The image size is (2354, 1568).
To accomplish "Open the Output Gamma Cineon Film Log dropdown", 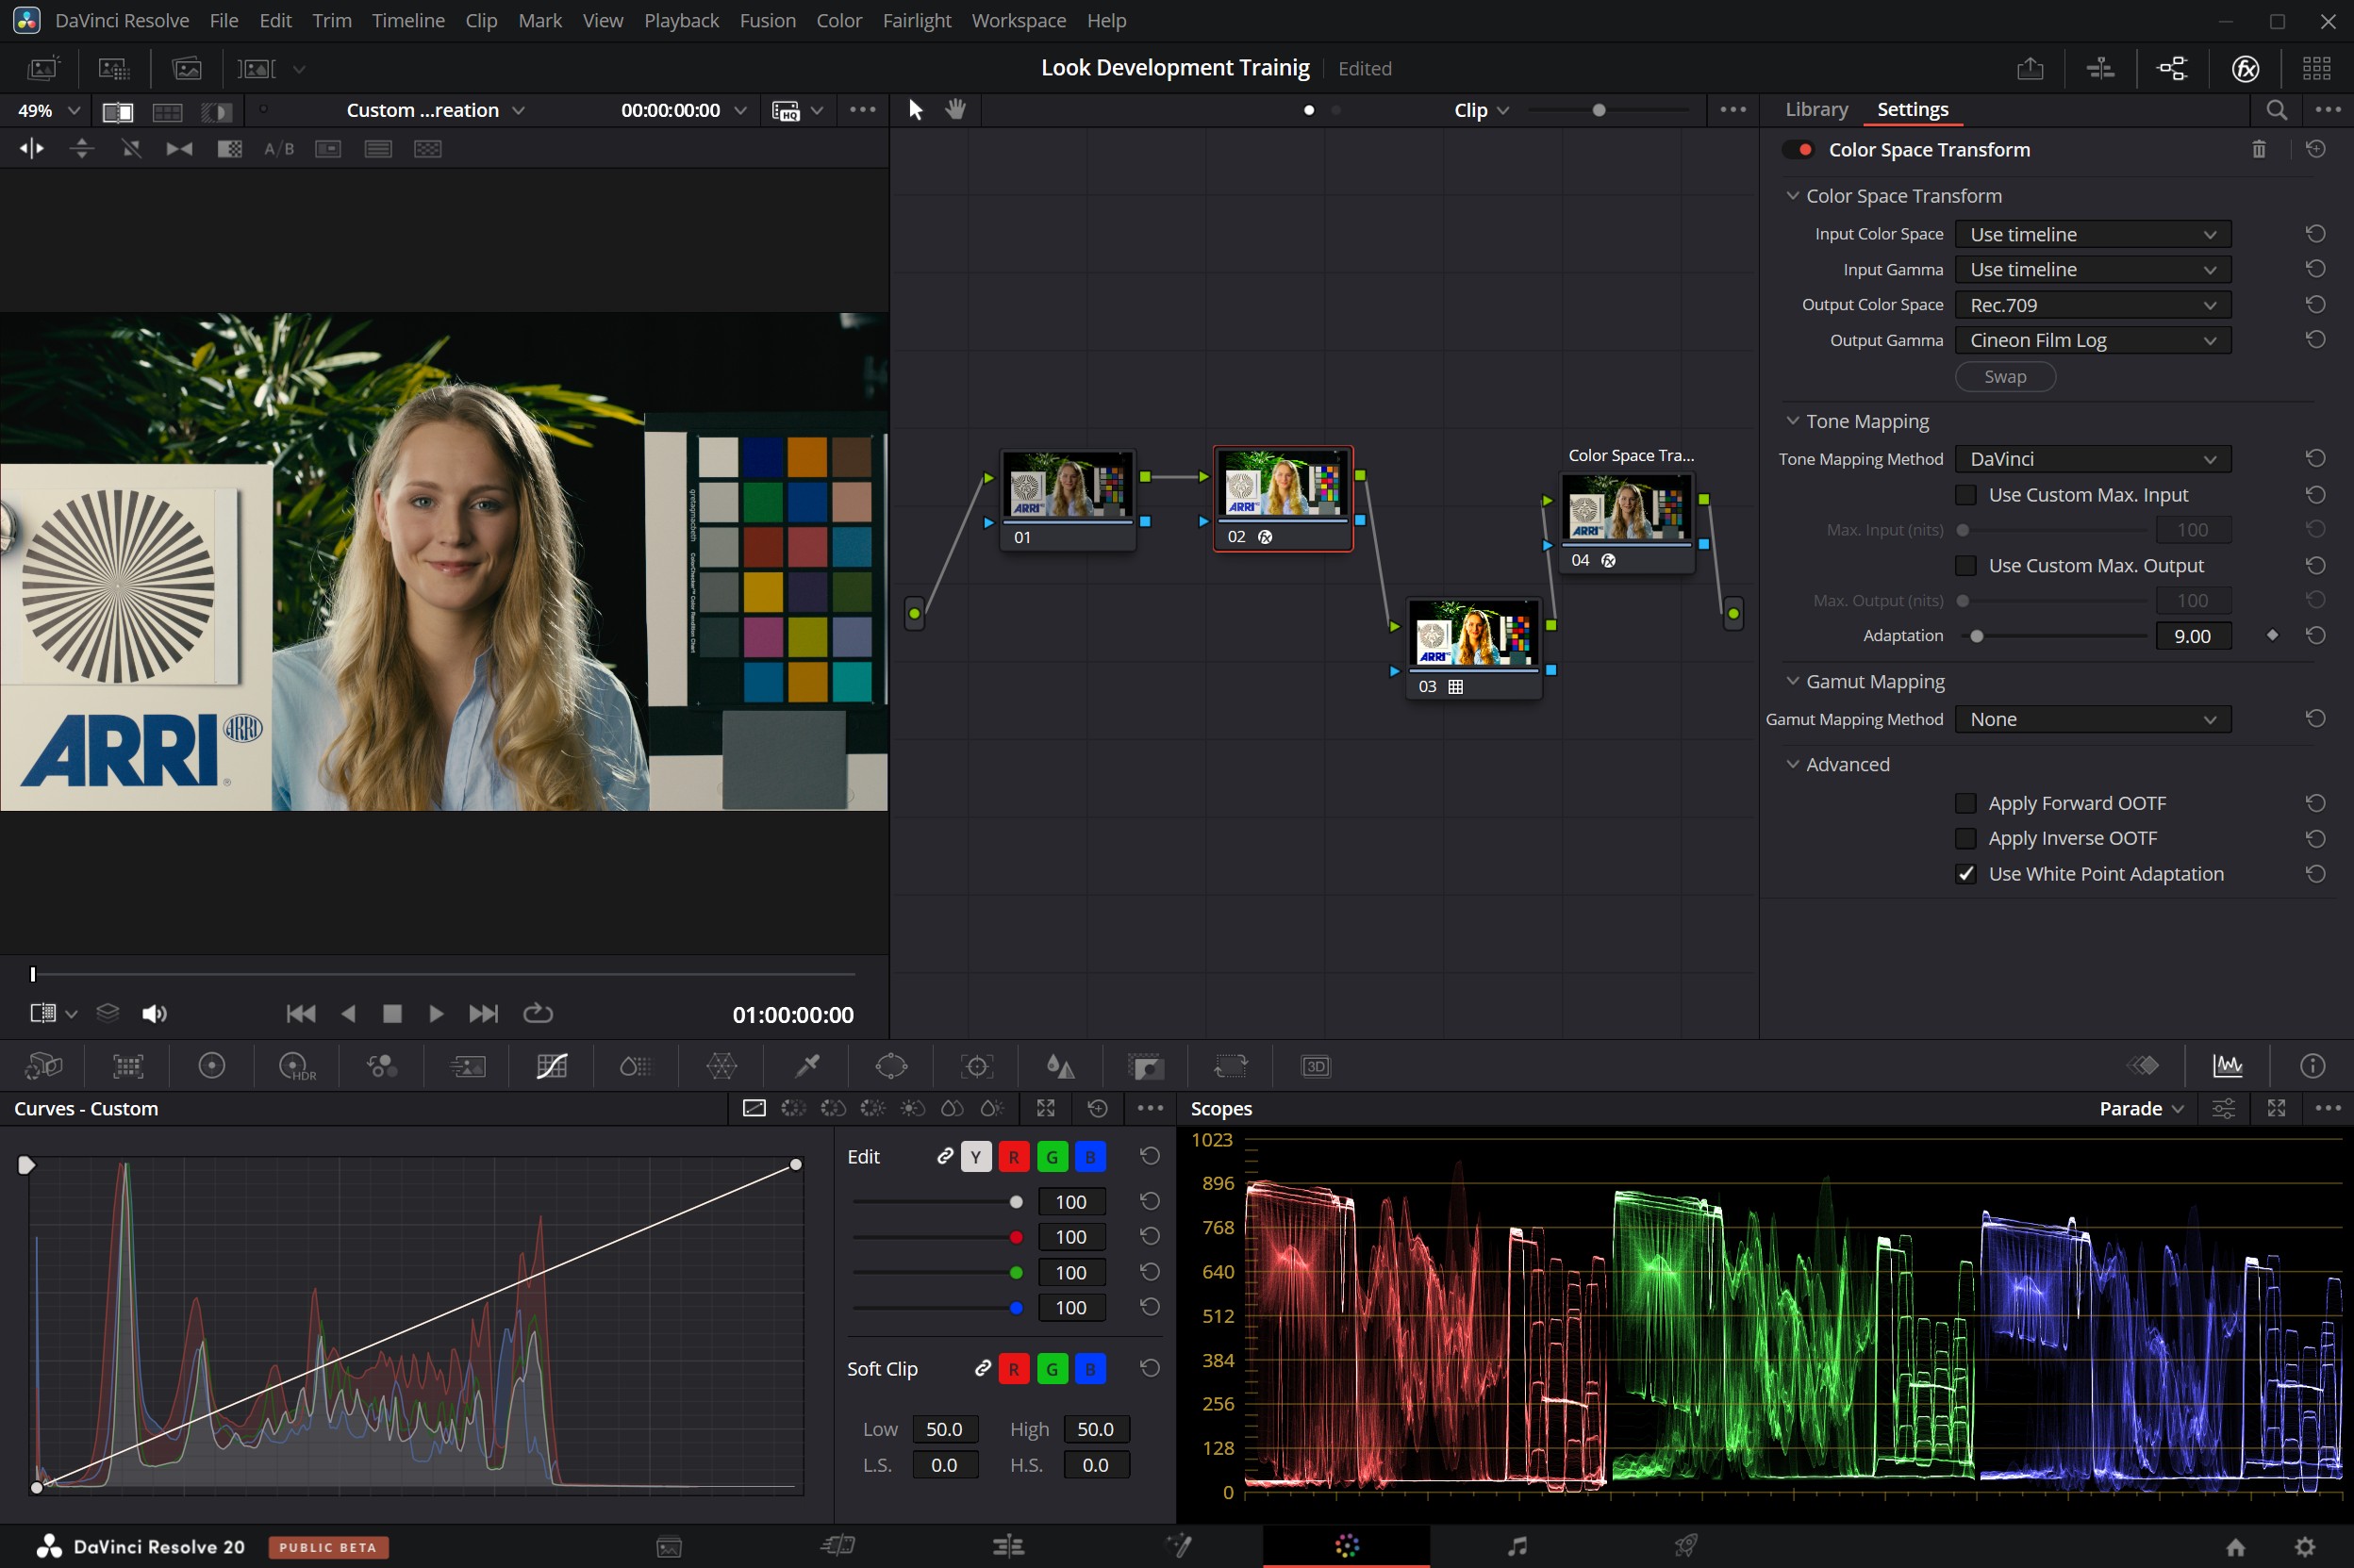I will [2093, 341].
